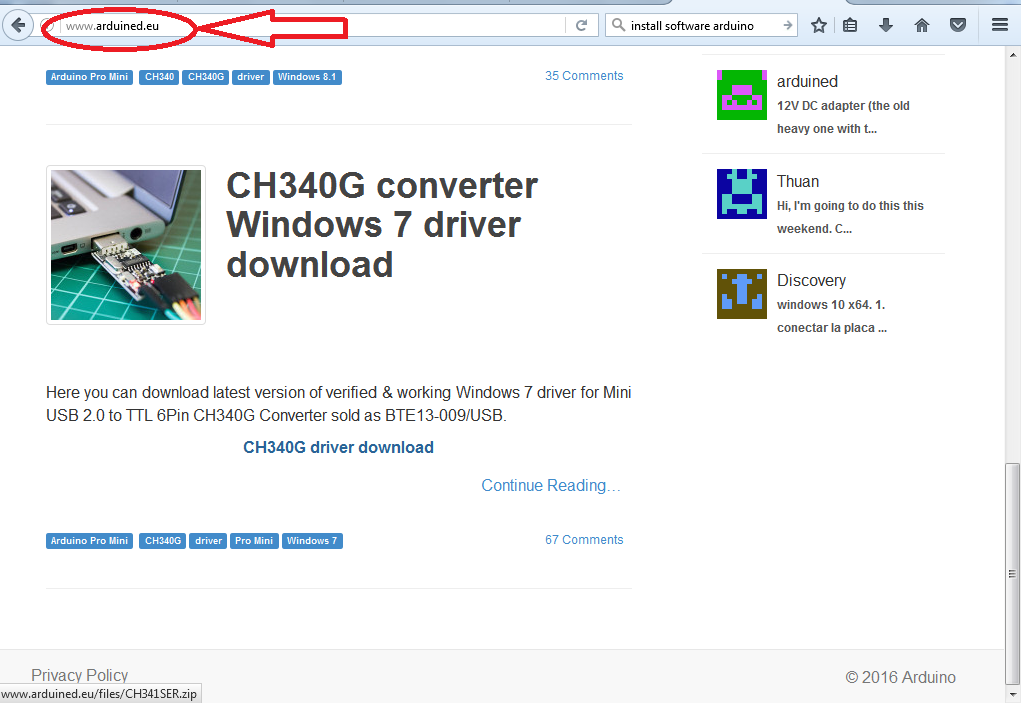Select the Windows 7 tag
1021x703 pixels.
[312, 540]
